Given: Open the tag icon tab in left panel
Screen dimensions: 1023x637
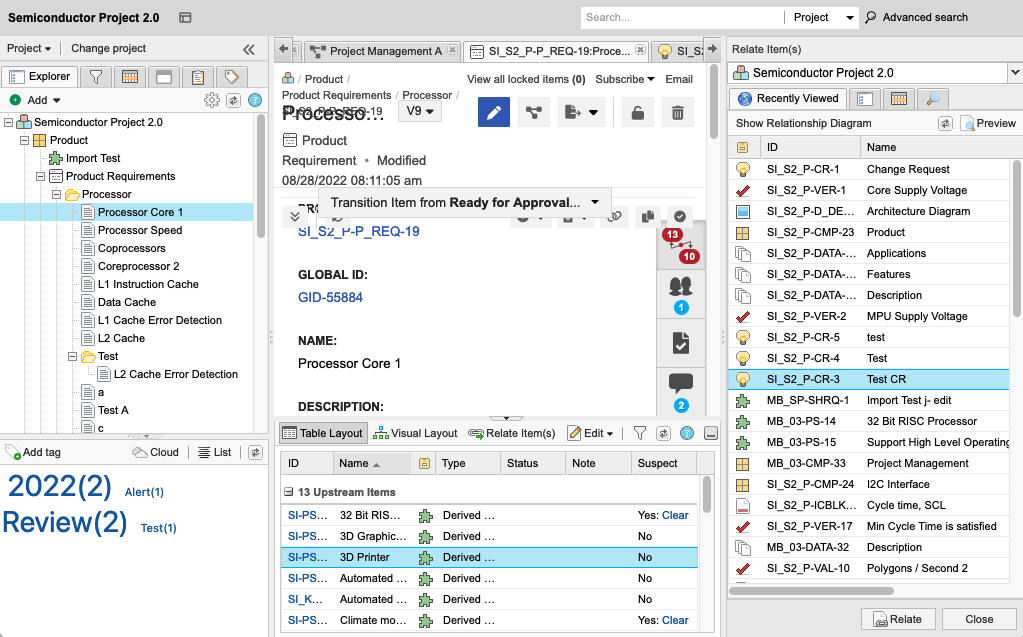Looking at the screenshot, I should [x=232, y=76].
